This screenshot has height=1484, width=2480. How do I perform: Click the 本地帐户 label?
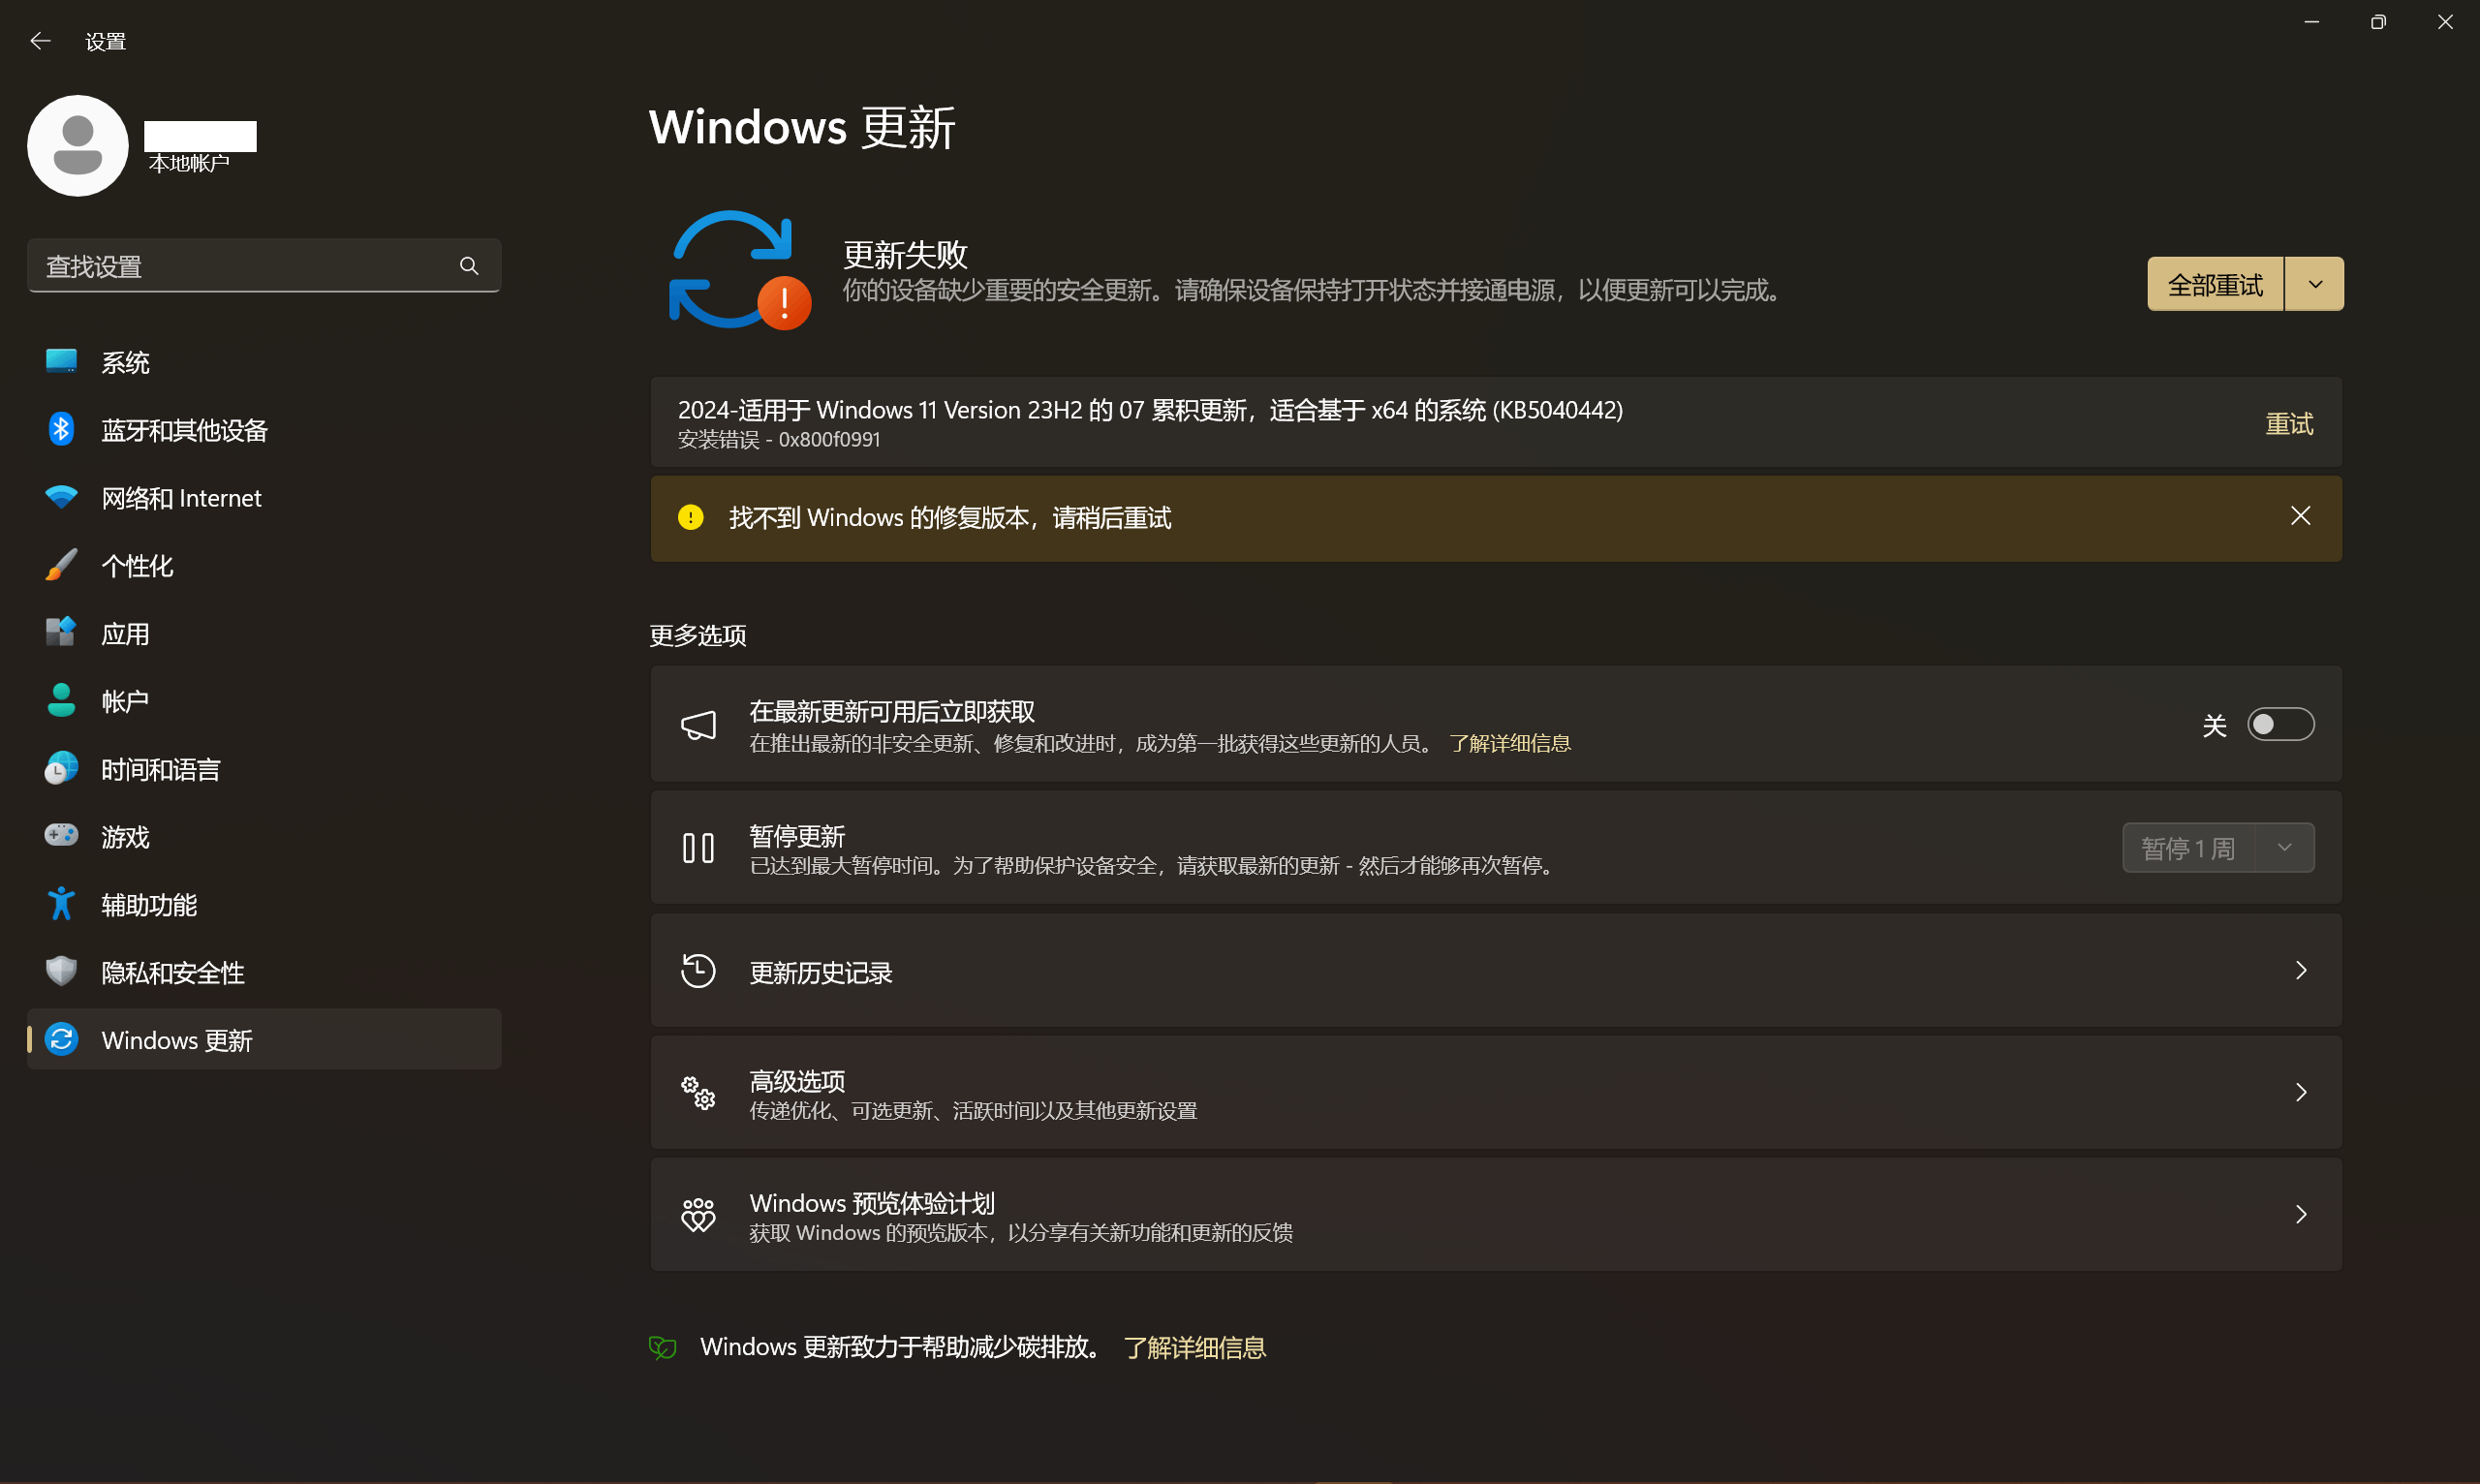click(189, 164)
